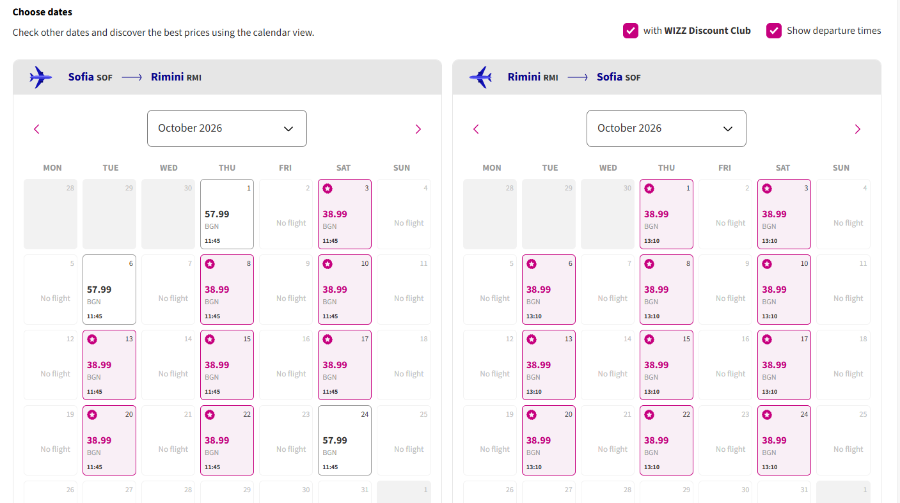Select return October 1 flight 38.99
Image resolution: width=900 pixels, height=503 pixels.
tap(666, 214)
